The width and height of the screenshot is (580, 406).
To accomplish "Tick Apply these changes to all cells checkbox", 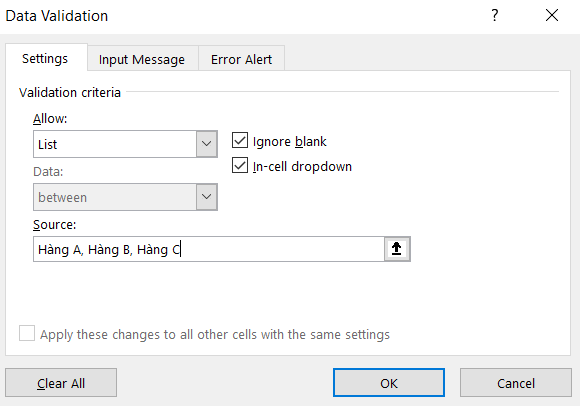I will tap(27, 333).
